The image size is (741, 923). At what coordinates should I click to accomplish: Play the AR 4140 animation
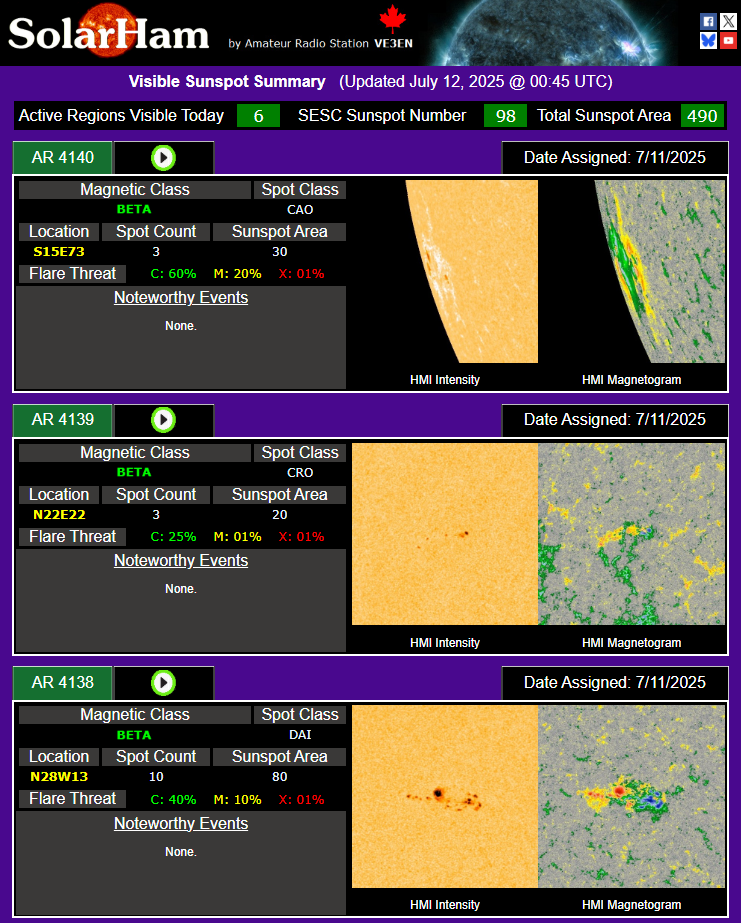pyautogui.click(x=163, y=158)
